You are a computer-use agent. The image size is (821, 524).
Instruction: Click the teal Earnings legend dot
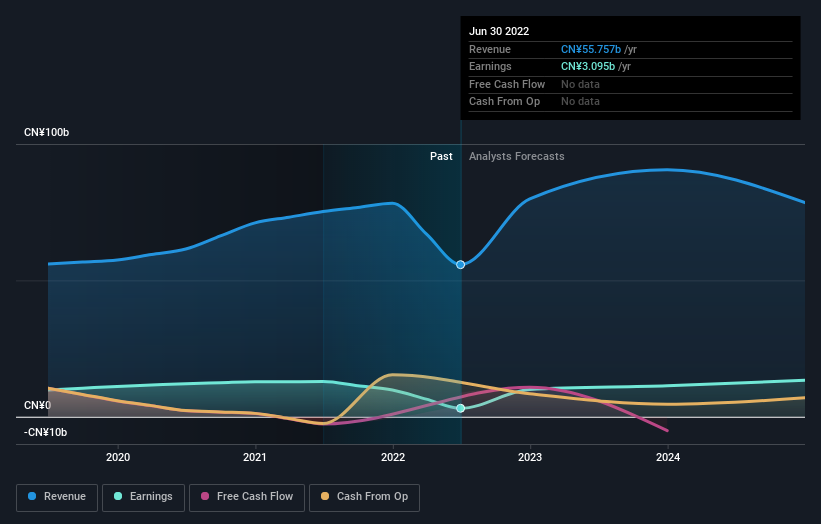(x=118, y=496)
